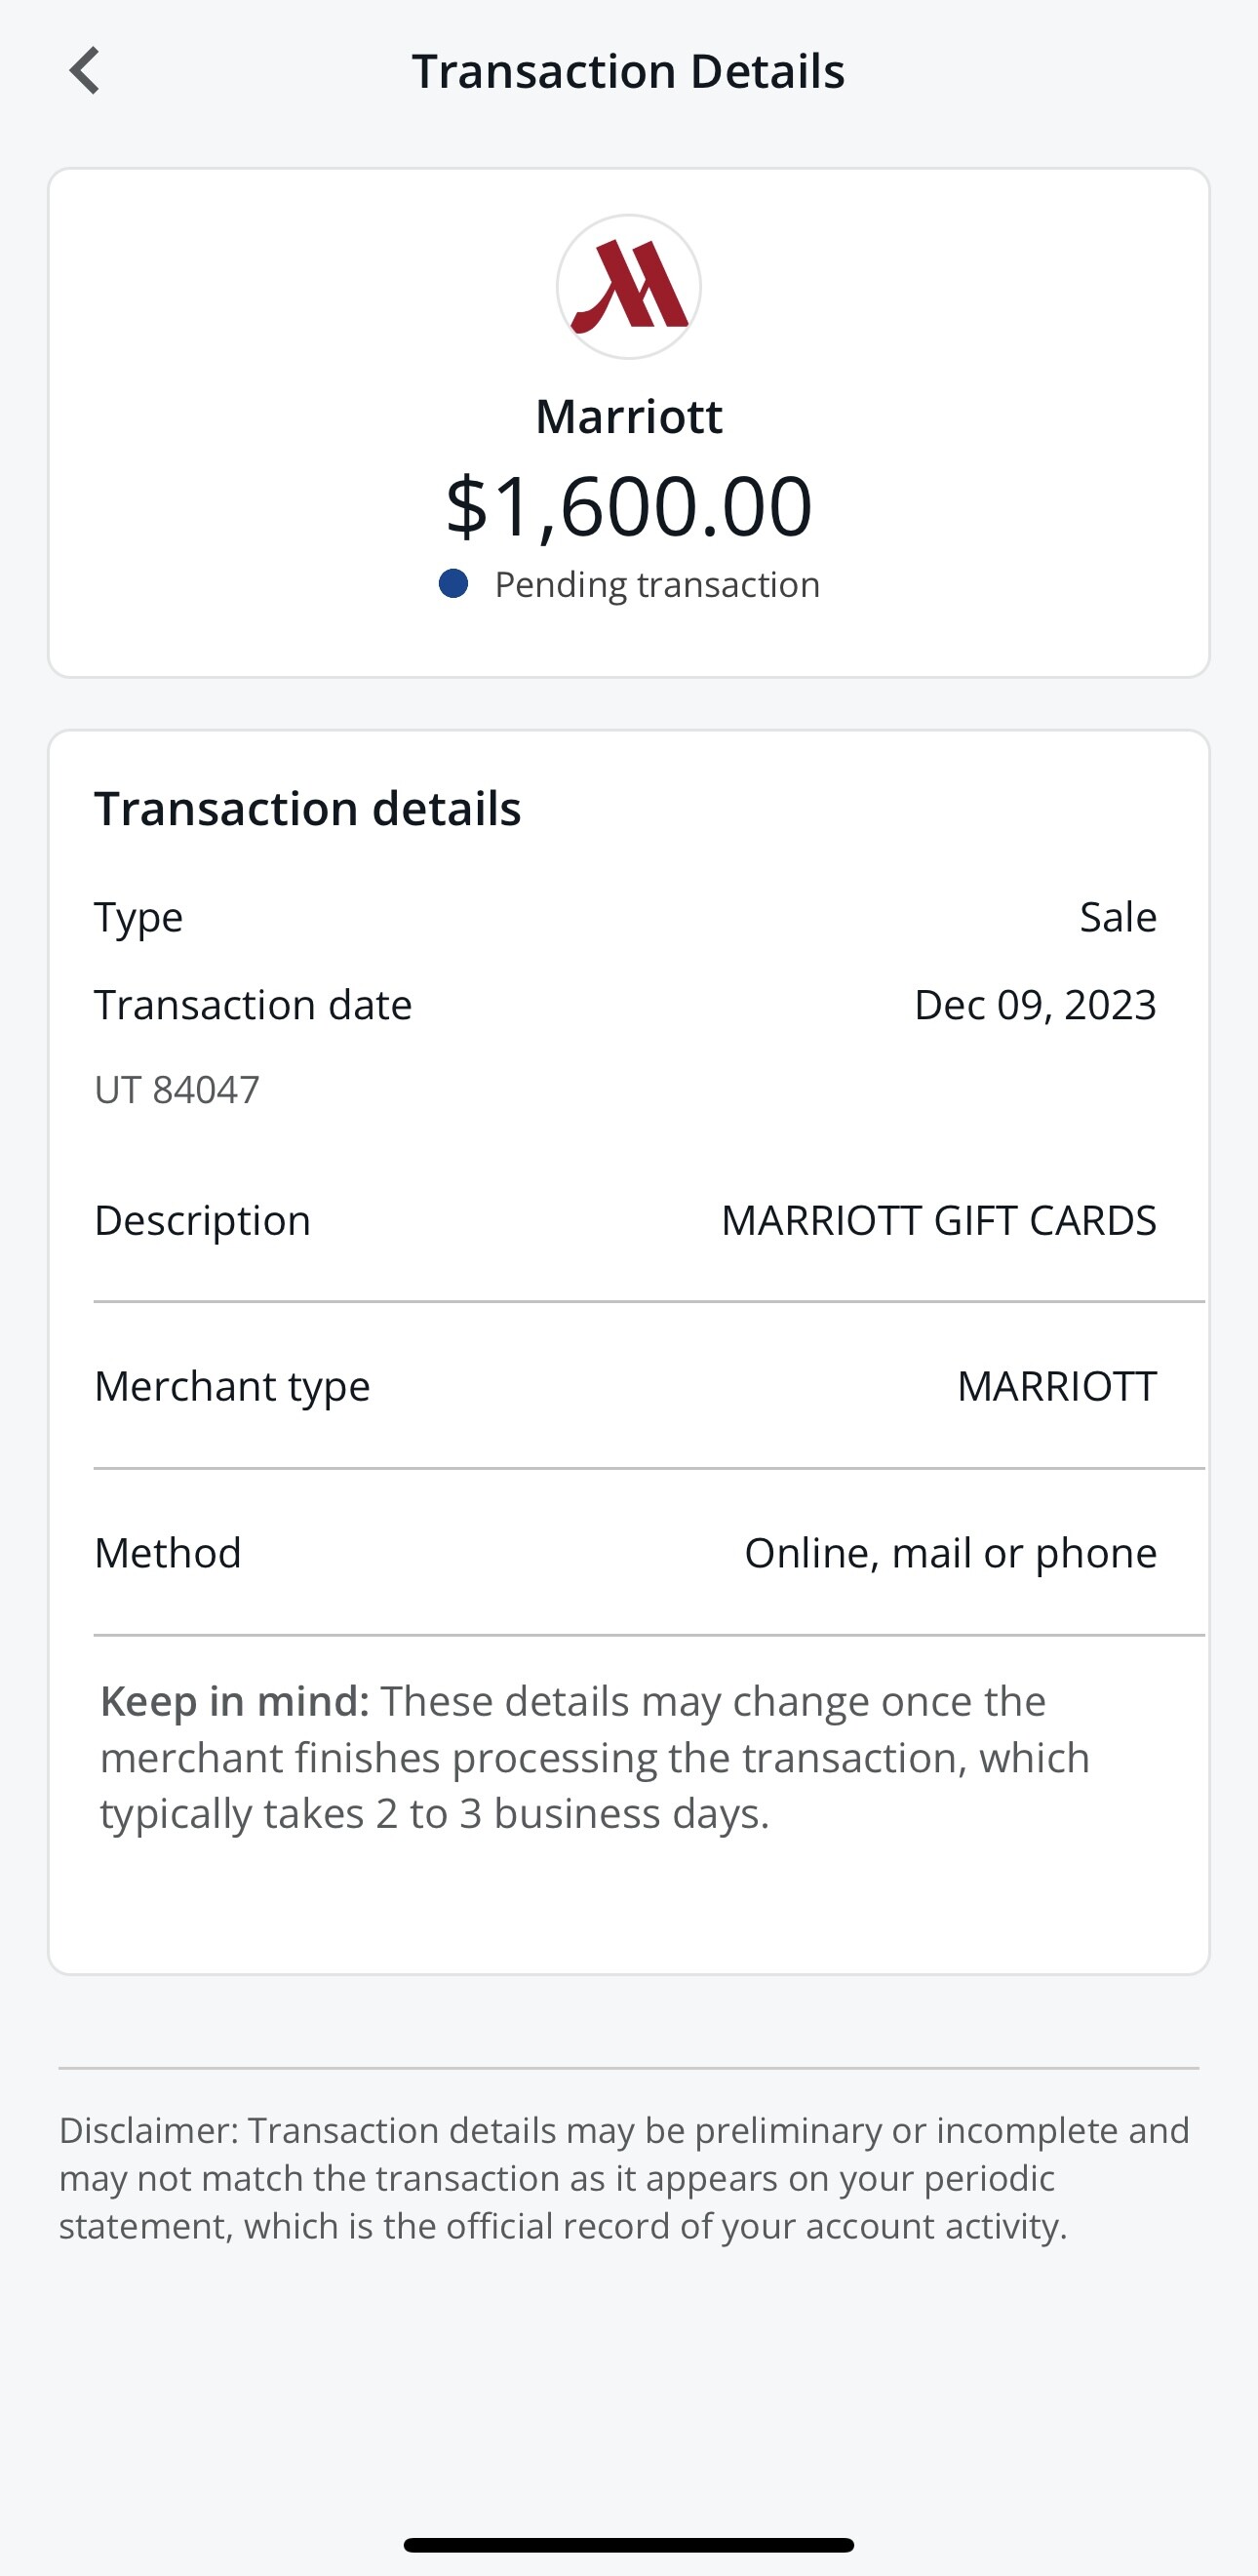Tap the Transaction details section heading
1258x2576 pixels.
click(x=308, y=808)
